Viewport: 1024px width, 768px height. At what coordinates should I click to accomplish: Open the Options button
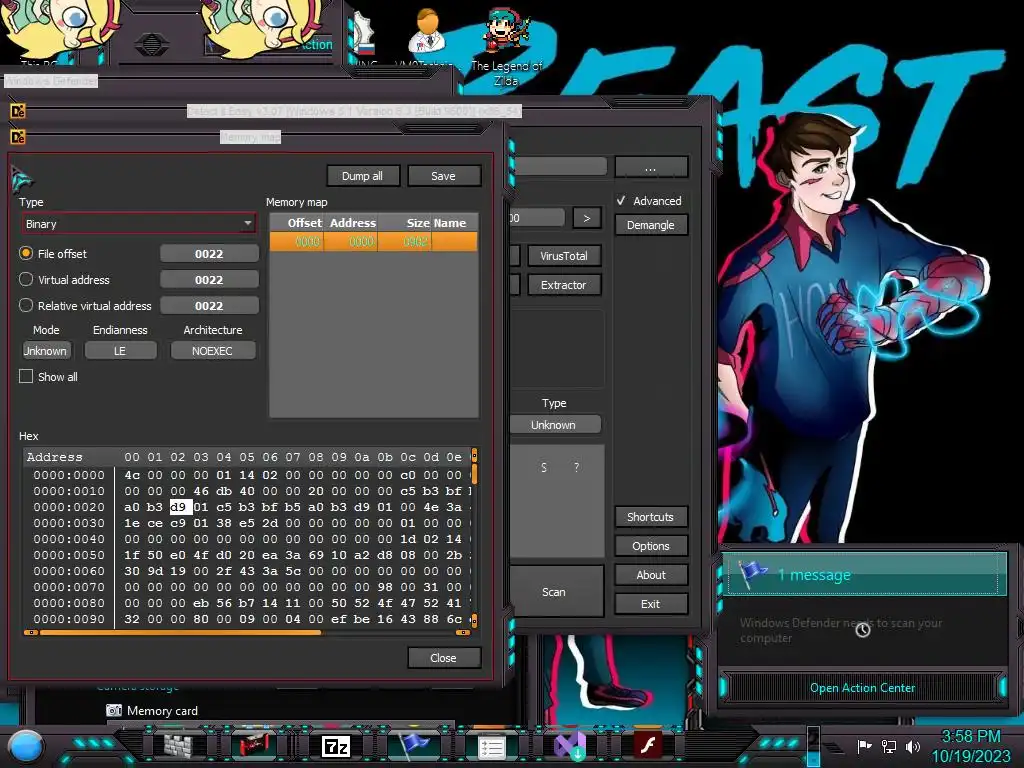coord(650,546)
